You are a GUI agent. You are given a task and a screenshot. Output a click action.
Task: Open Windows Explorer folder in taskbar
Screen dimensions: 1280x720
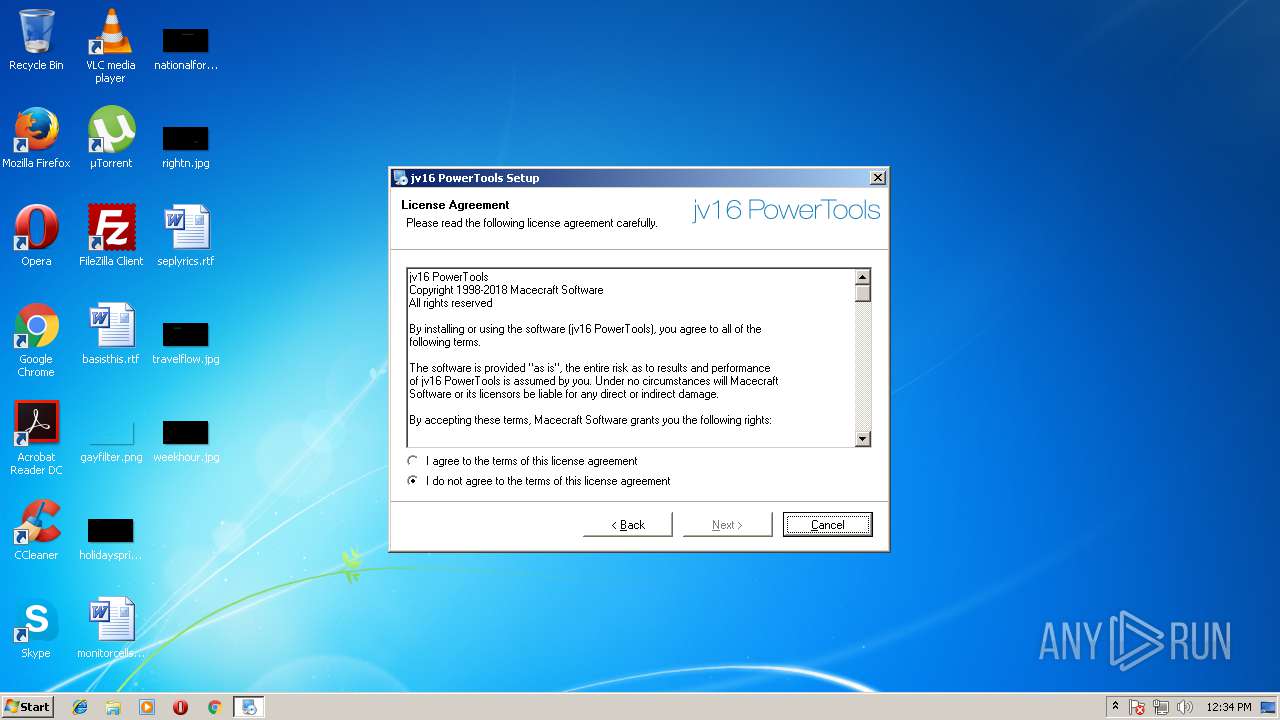pyautogui.click(x=113, y=707)
